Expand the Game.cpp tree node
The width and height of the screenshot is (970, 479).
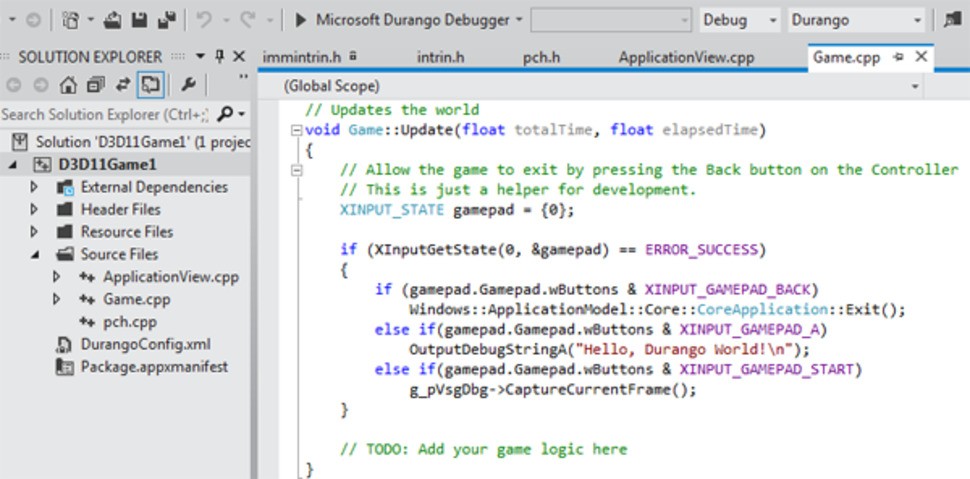pyautogui.click(x=57, y=299)
